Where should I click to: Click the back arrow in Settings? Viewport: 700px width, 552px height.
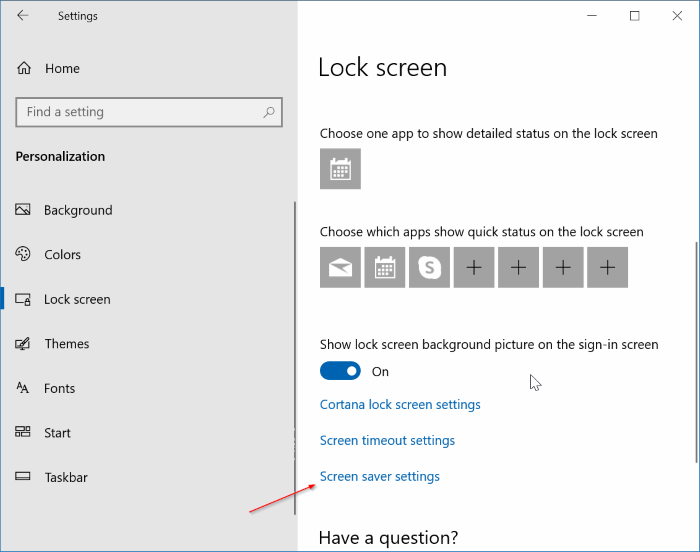tap(23, 16)
